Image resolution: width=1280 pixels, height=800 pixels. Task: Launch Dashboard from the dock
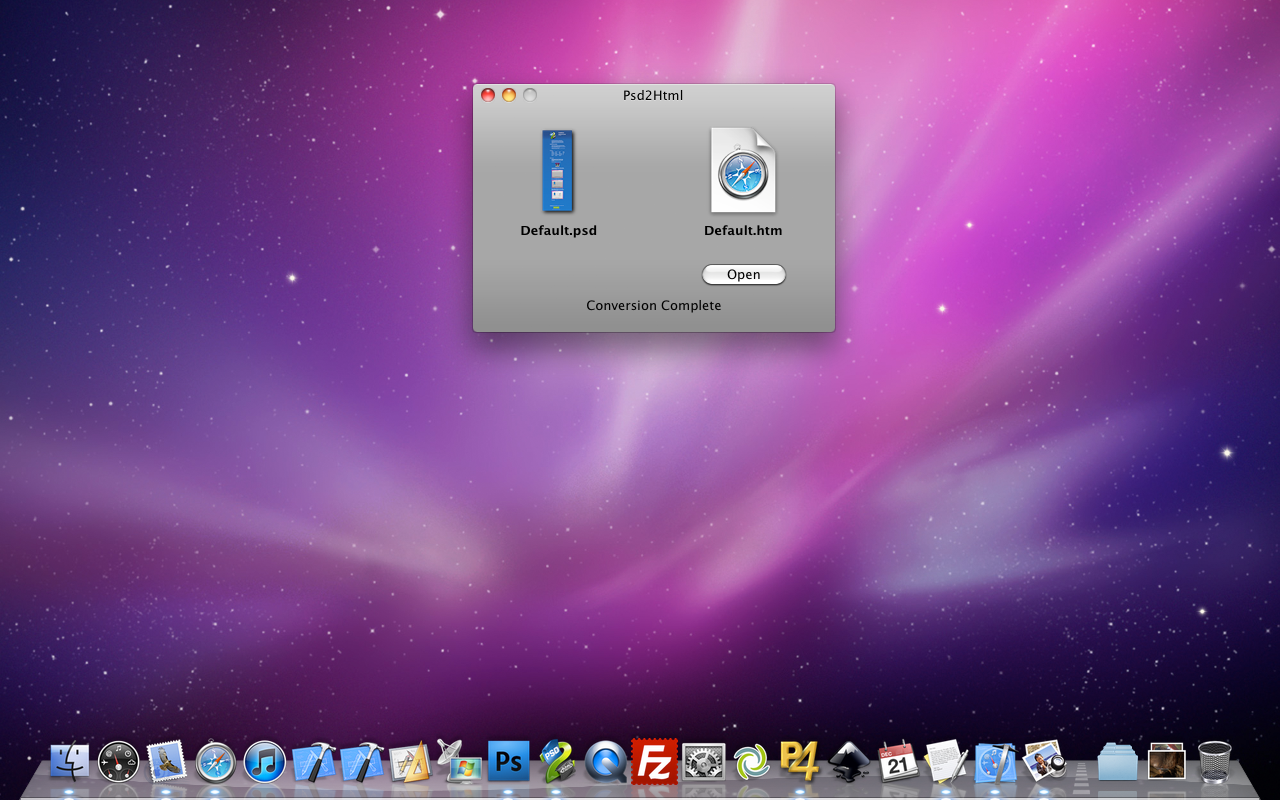118,762
